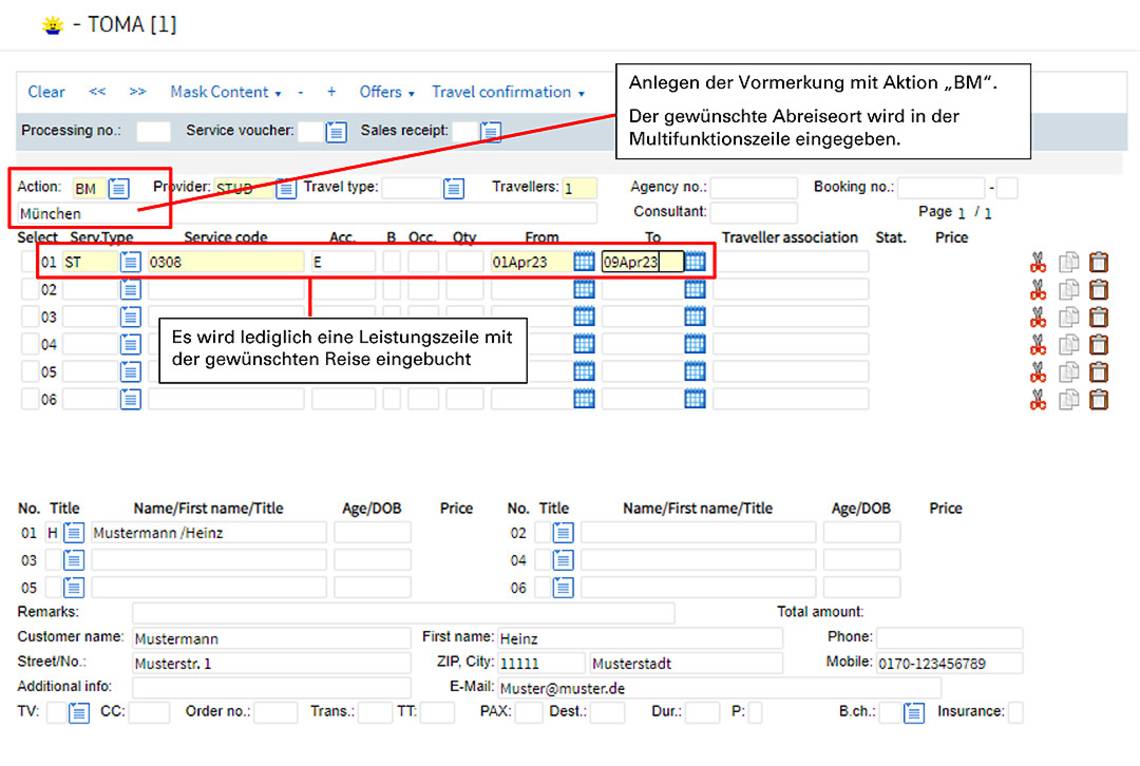Viewport: 1140px width, 766px height.
Task: Paste into service row 01
Action: pos(1099,262)
